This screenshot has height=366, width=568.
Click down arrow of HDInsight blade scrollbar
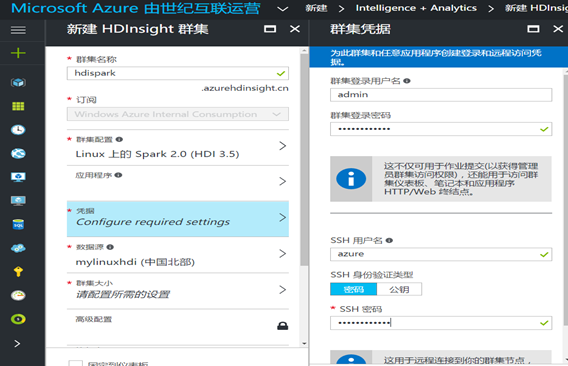[x=304, y=343]
